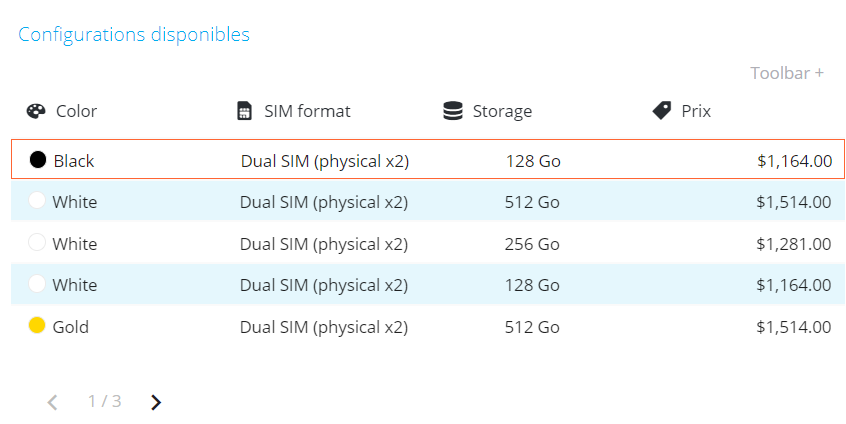Sort by Prix column header
Screen dimensions: 846x424
pyautogui.click(x=696, y=111)
